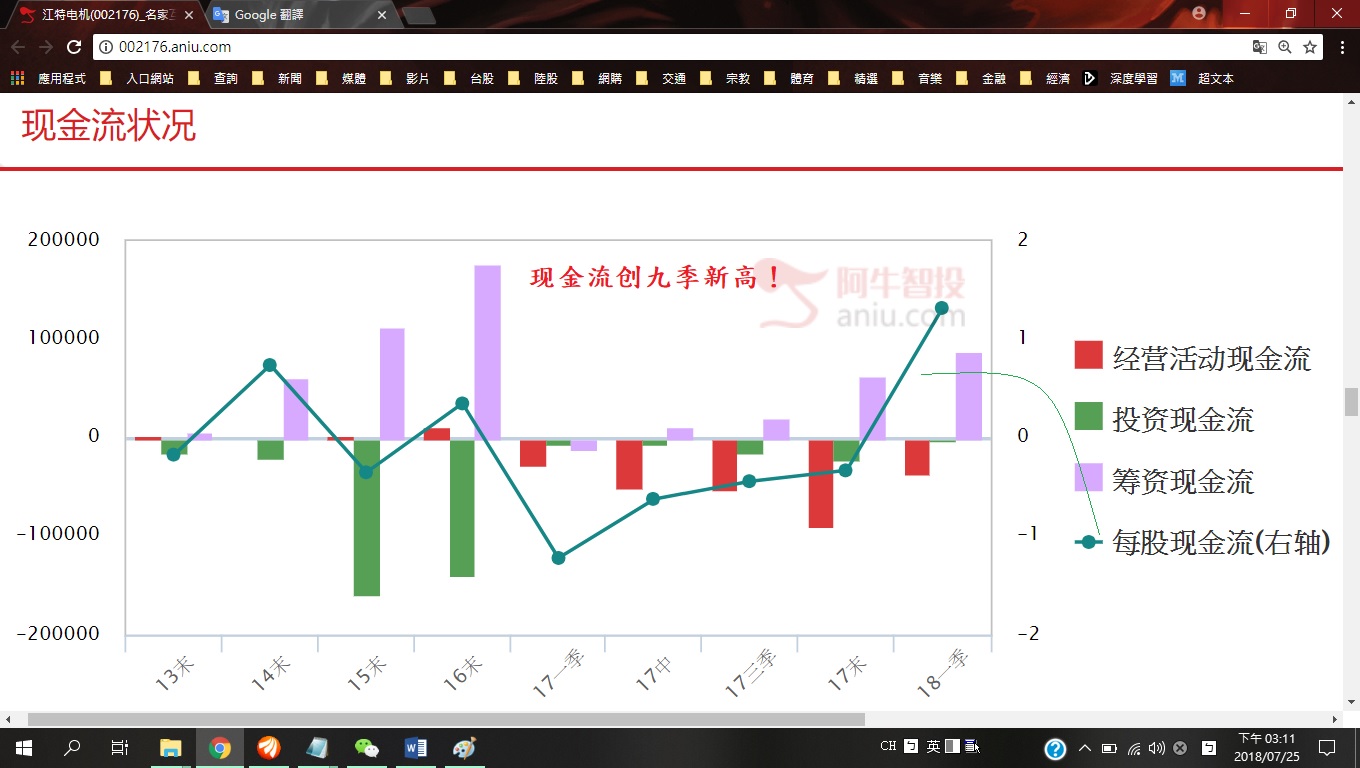Open the 宗教 bookmark folder
Screen dimensions: 1360x768
(726, 78)
